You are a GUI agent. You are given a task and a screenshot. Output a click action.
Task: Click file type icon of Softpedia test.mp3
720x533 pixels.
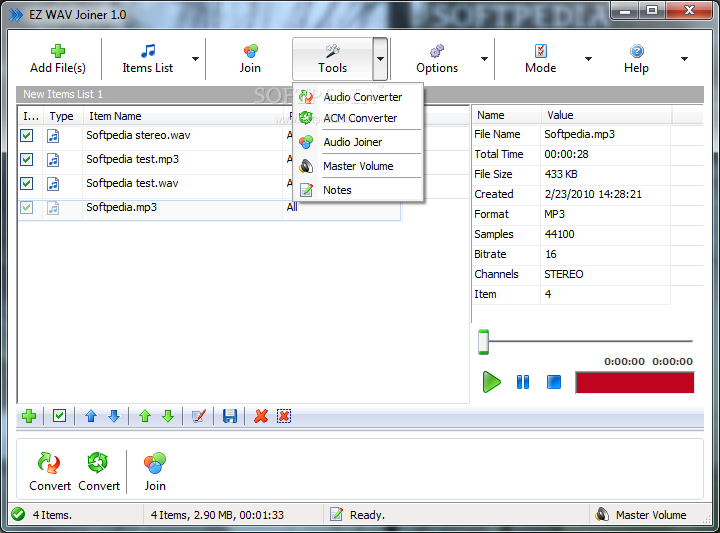(53, 159)
